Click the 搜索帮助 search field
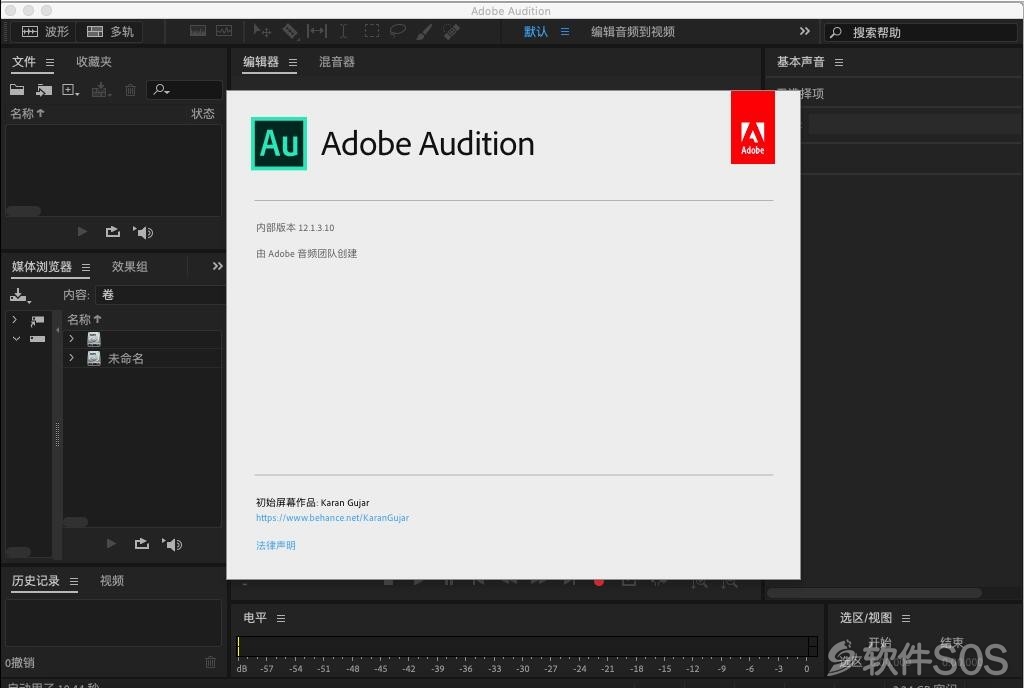 921,32
